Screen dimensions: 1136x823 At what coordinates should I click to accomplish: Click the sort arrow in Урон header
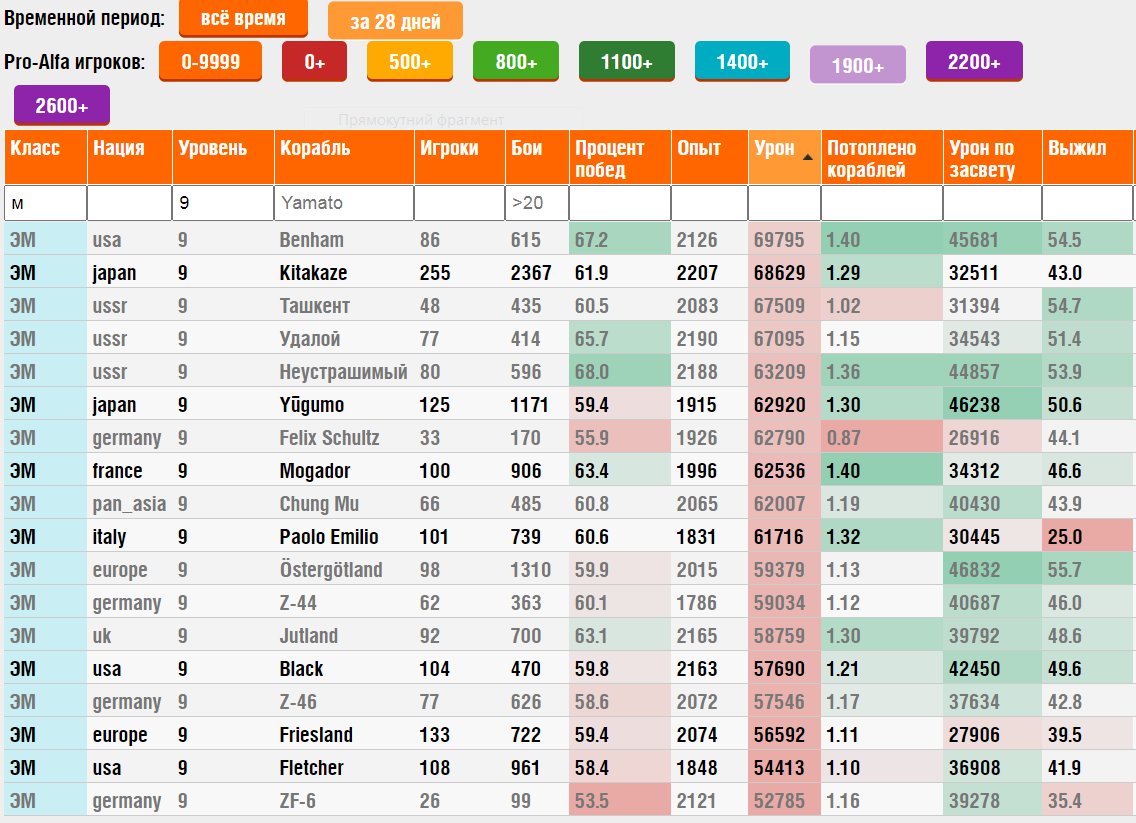click(x=808, y=156)
